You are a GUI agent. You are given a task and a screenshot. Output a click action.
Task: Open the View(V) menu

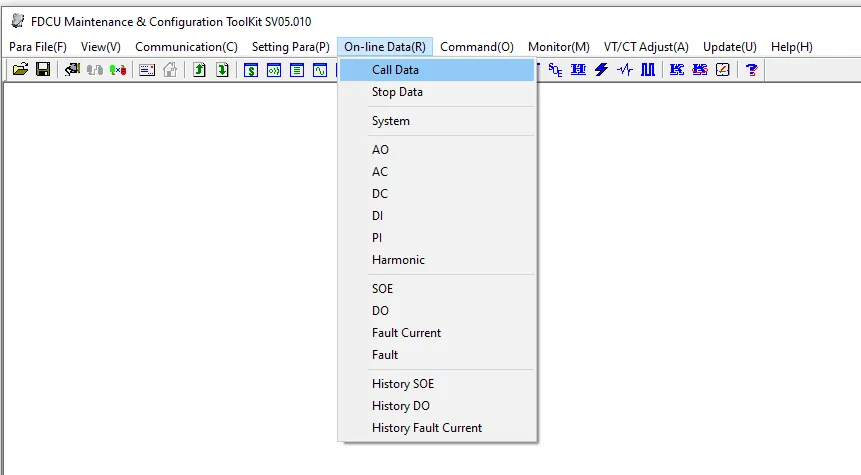point(100,47)
